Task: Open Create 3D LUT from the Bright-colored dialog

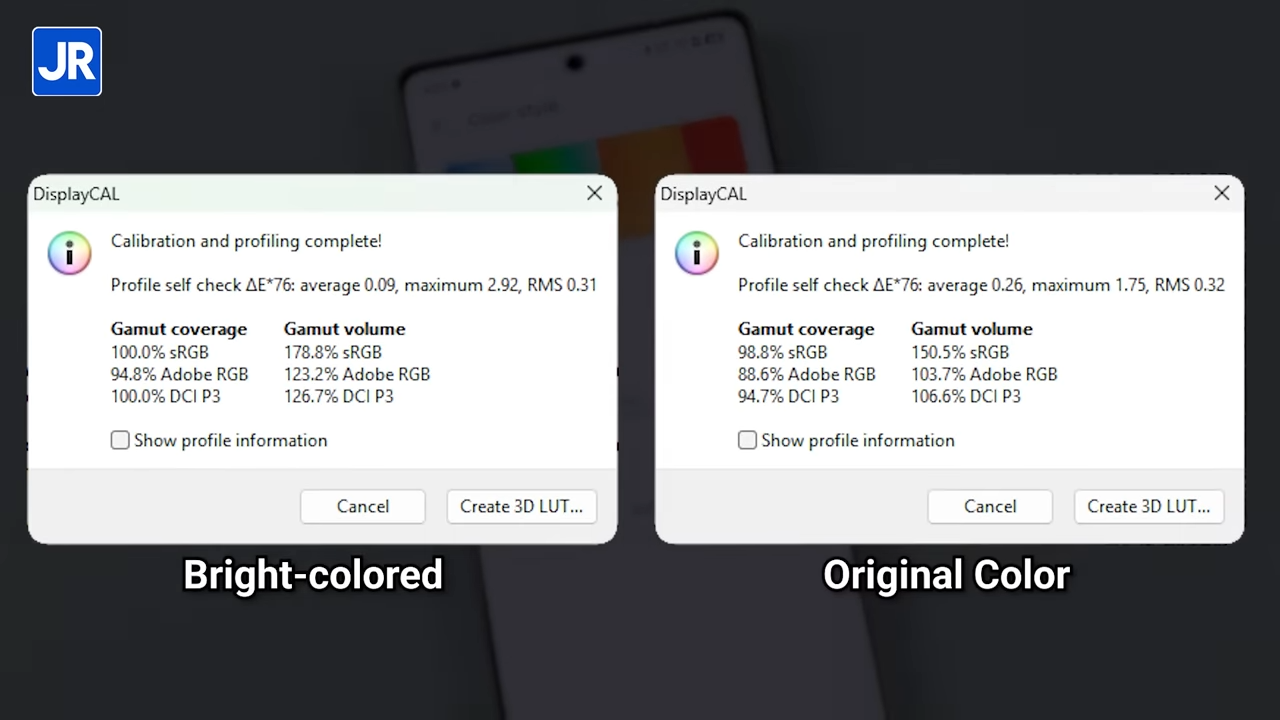Action: [x=521, y=506]
